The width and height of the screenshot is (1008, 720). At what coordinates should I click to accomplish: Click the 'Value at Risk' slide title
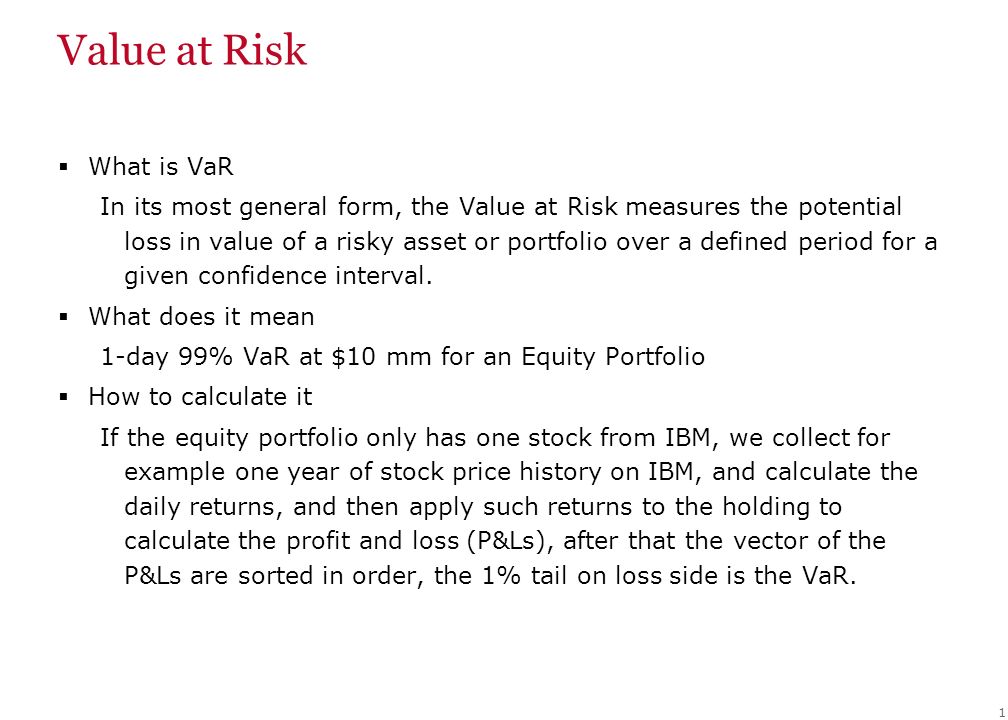[182, 50]
